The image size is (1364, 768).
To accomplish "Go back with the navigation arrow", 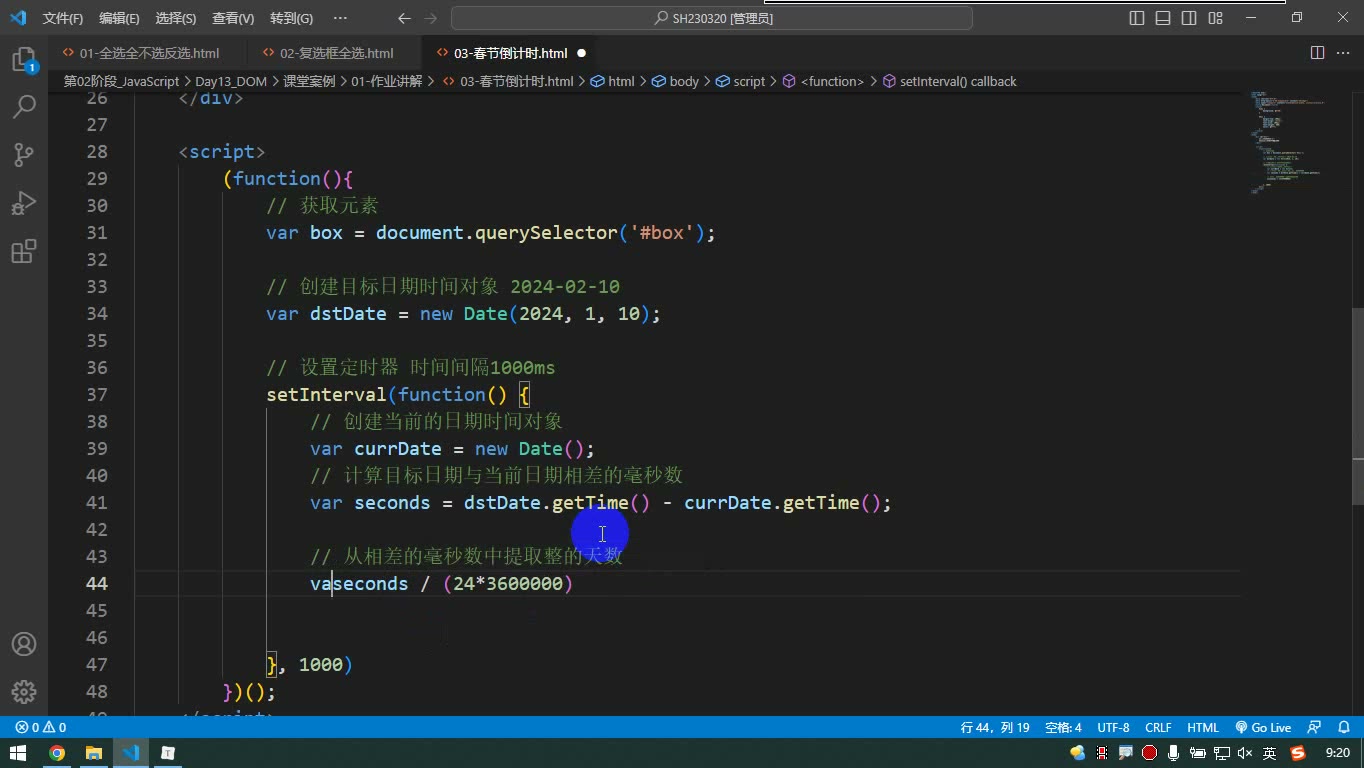I will (x=404, y=18).
